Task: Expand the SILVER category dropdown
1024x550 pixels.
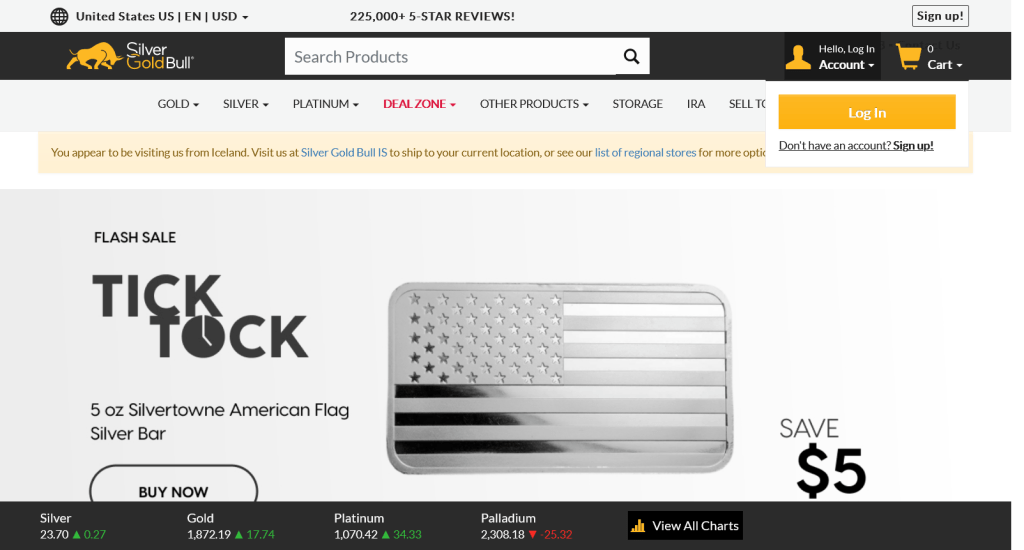Action: [246, 104]
